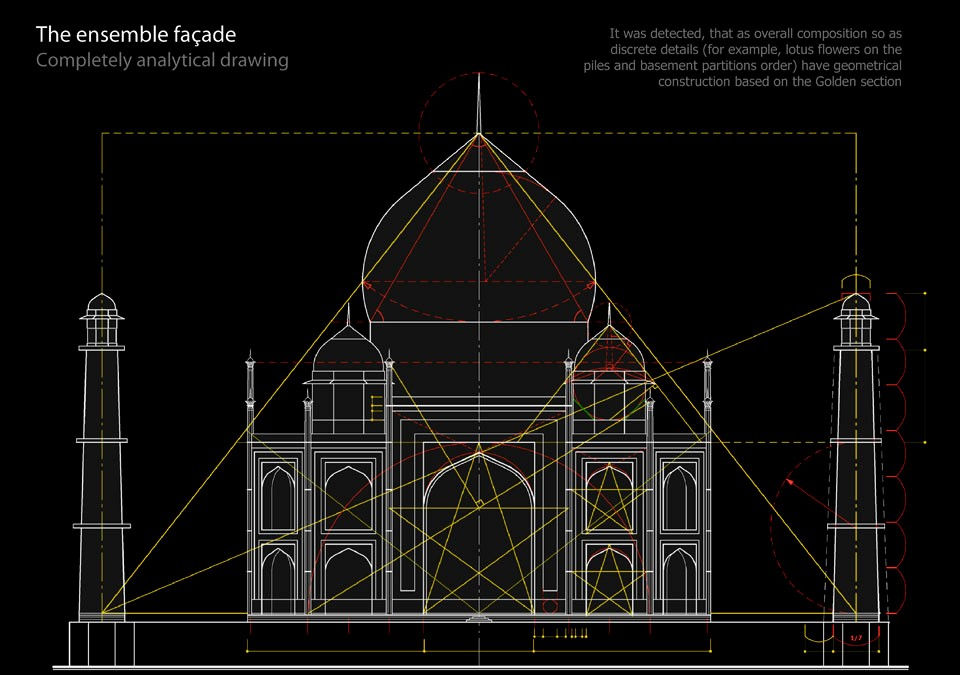The height and width of the screenshot is (675, 960).
Task: Click the subtitle 'Completely analytical drawing'
Action: click(160, 60)
